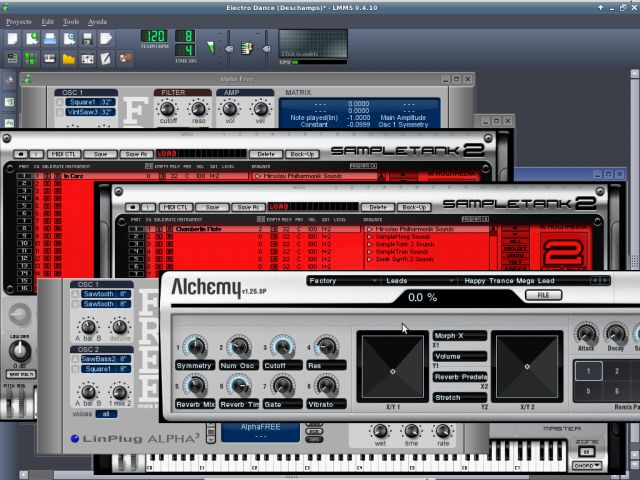Show the Beat+Bassline Editor with the green squares icon
Viewport: 640px width, 480px height.
tap(31, 58)
